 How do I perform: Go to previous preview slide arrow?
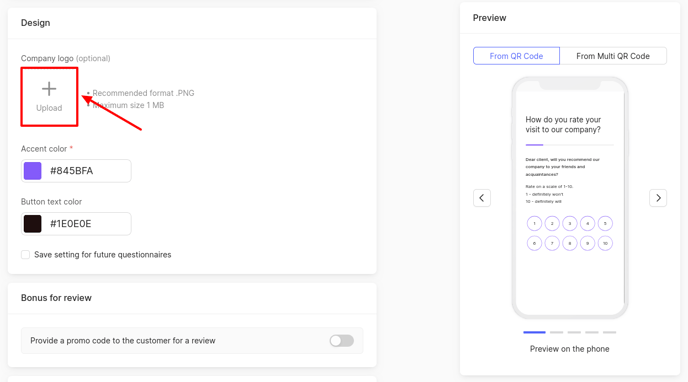482,198
